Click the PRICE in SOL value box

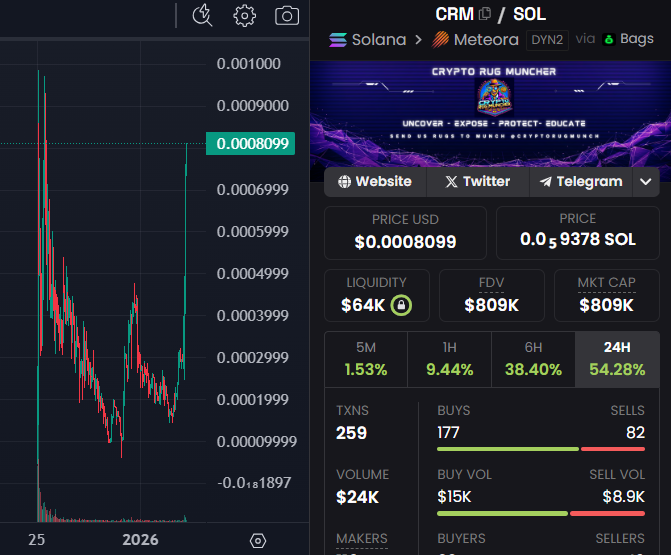(x=578, y=233)
